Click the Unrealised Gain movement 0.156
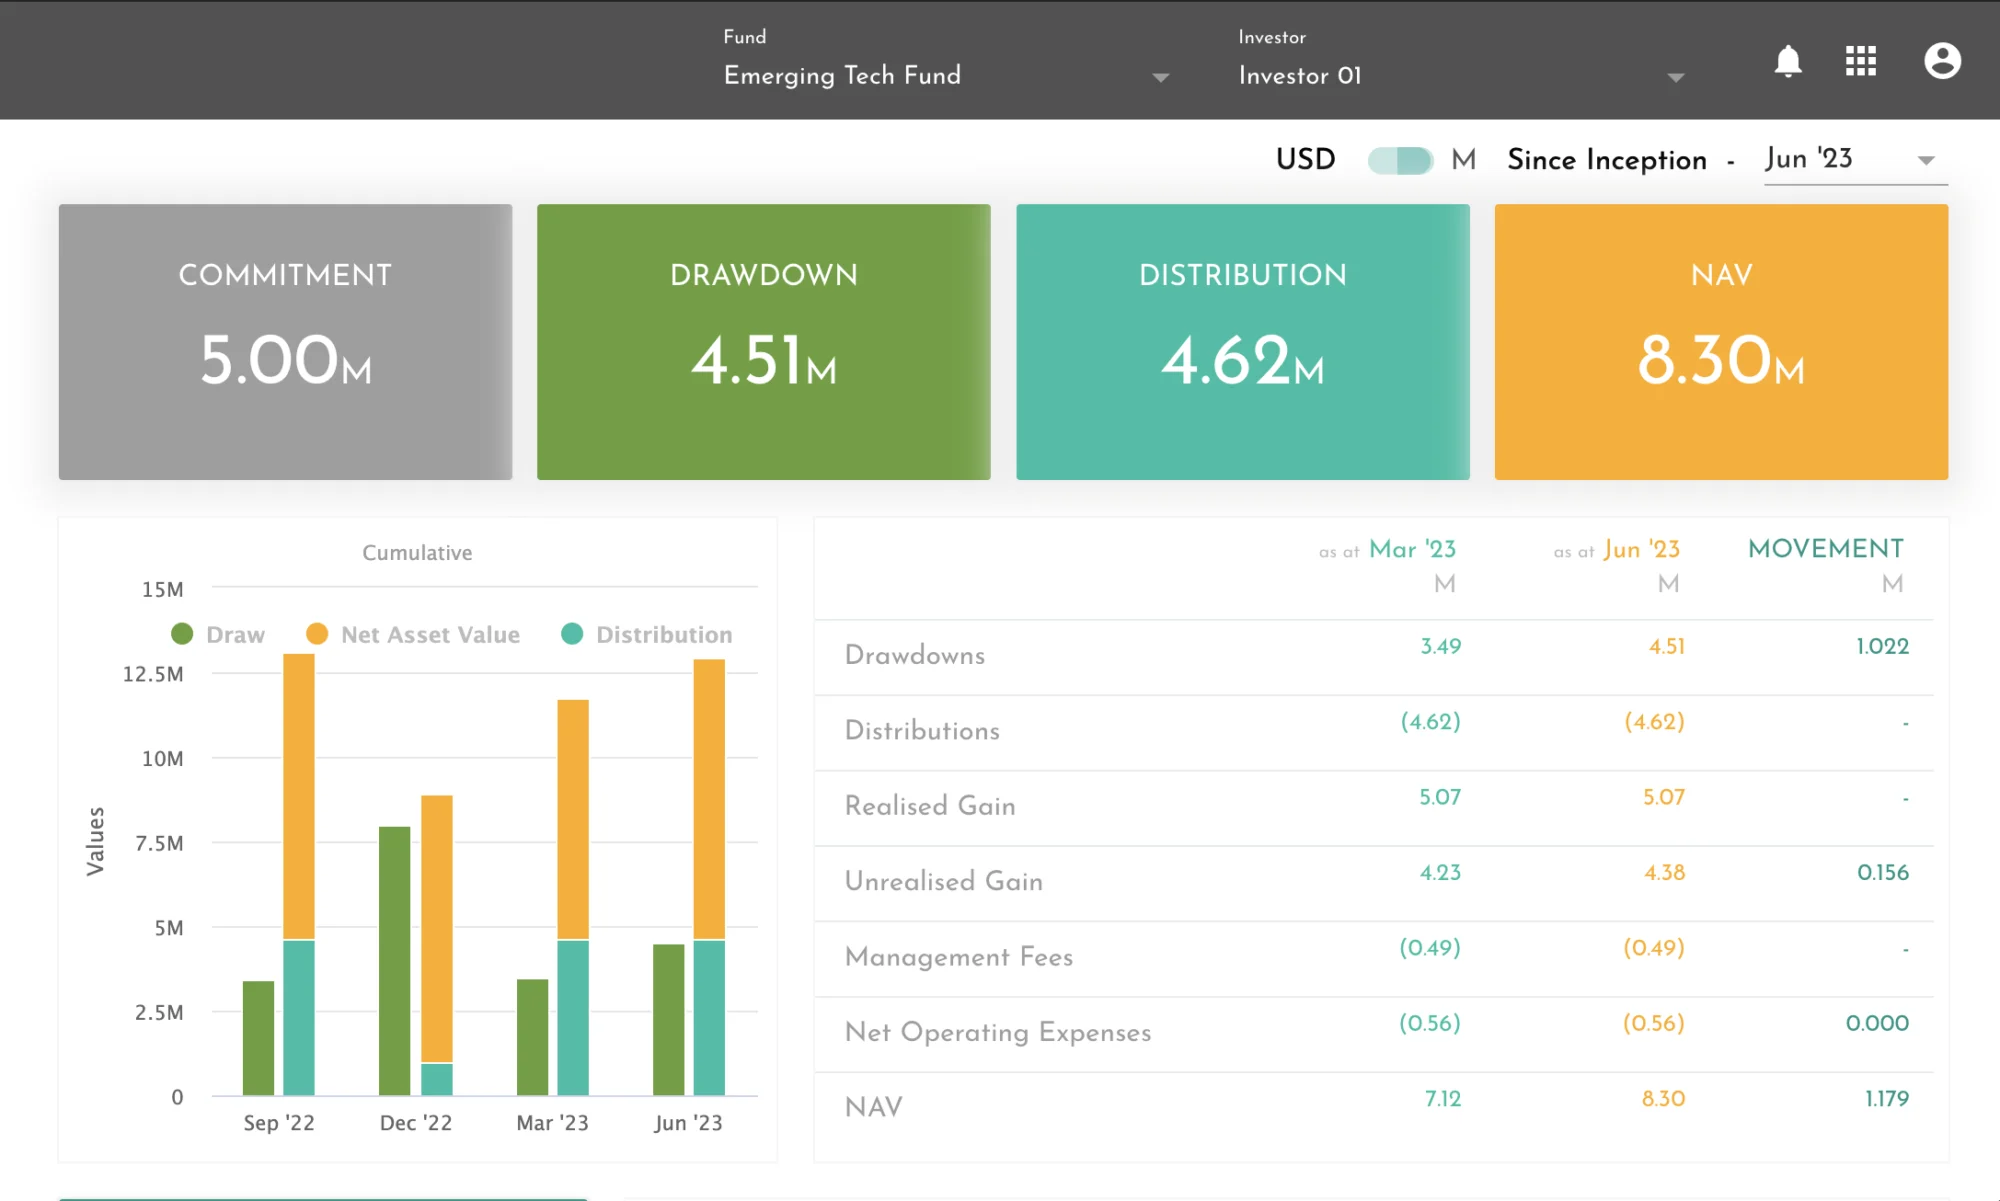This screenshot has width=2000, height=1201. (1883, 873)
